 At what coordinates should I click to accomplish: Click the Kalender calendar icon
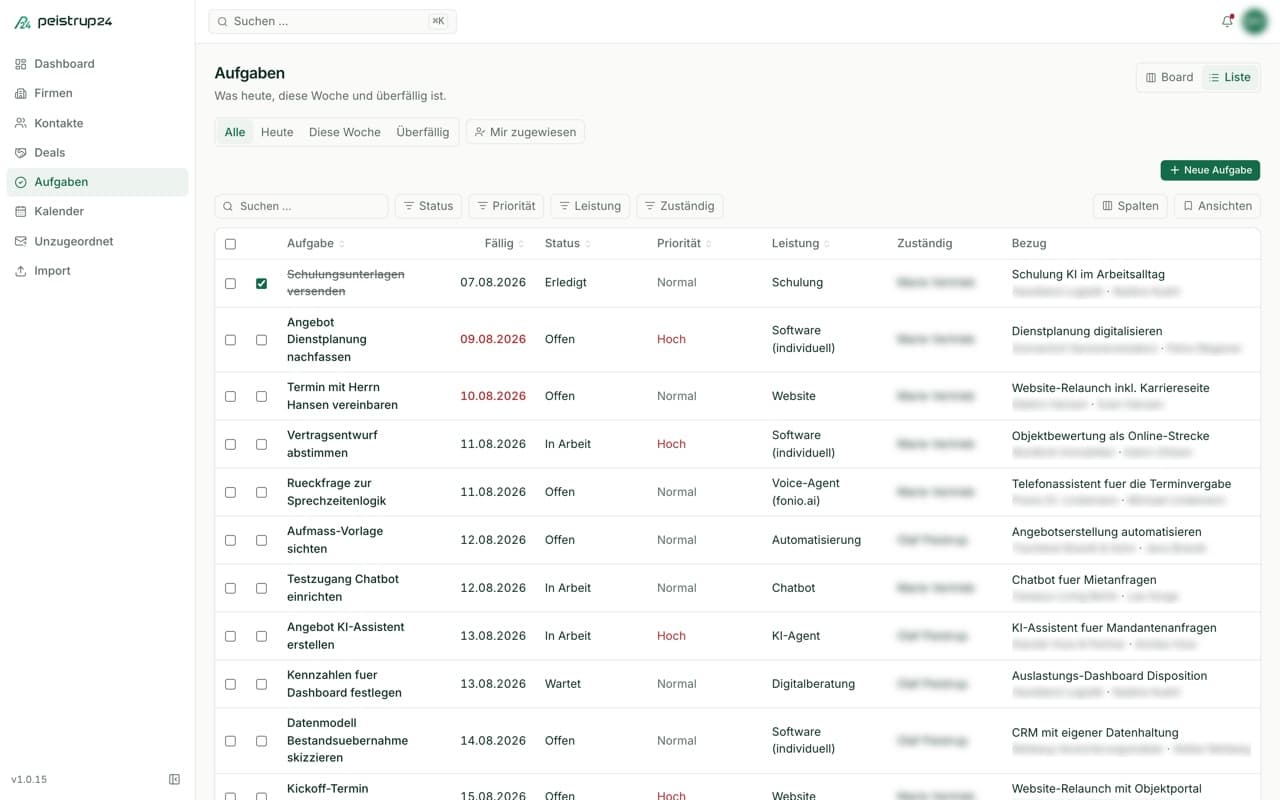tap(21, 211)
